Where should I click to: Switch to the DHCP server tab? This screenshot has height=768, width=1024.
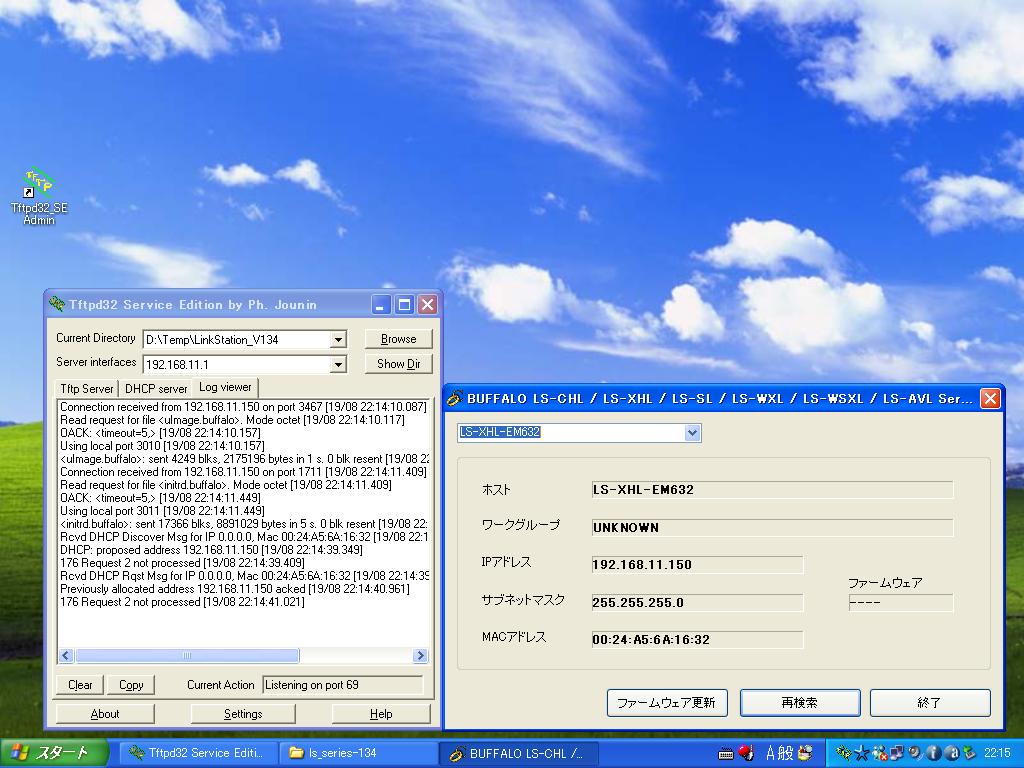click(x=155, y=389)
